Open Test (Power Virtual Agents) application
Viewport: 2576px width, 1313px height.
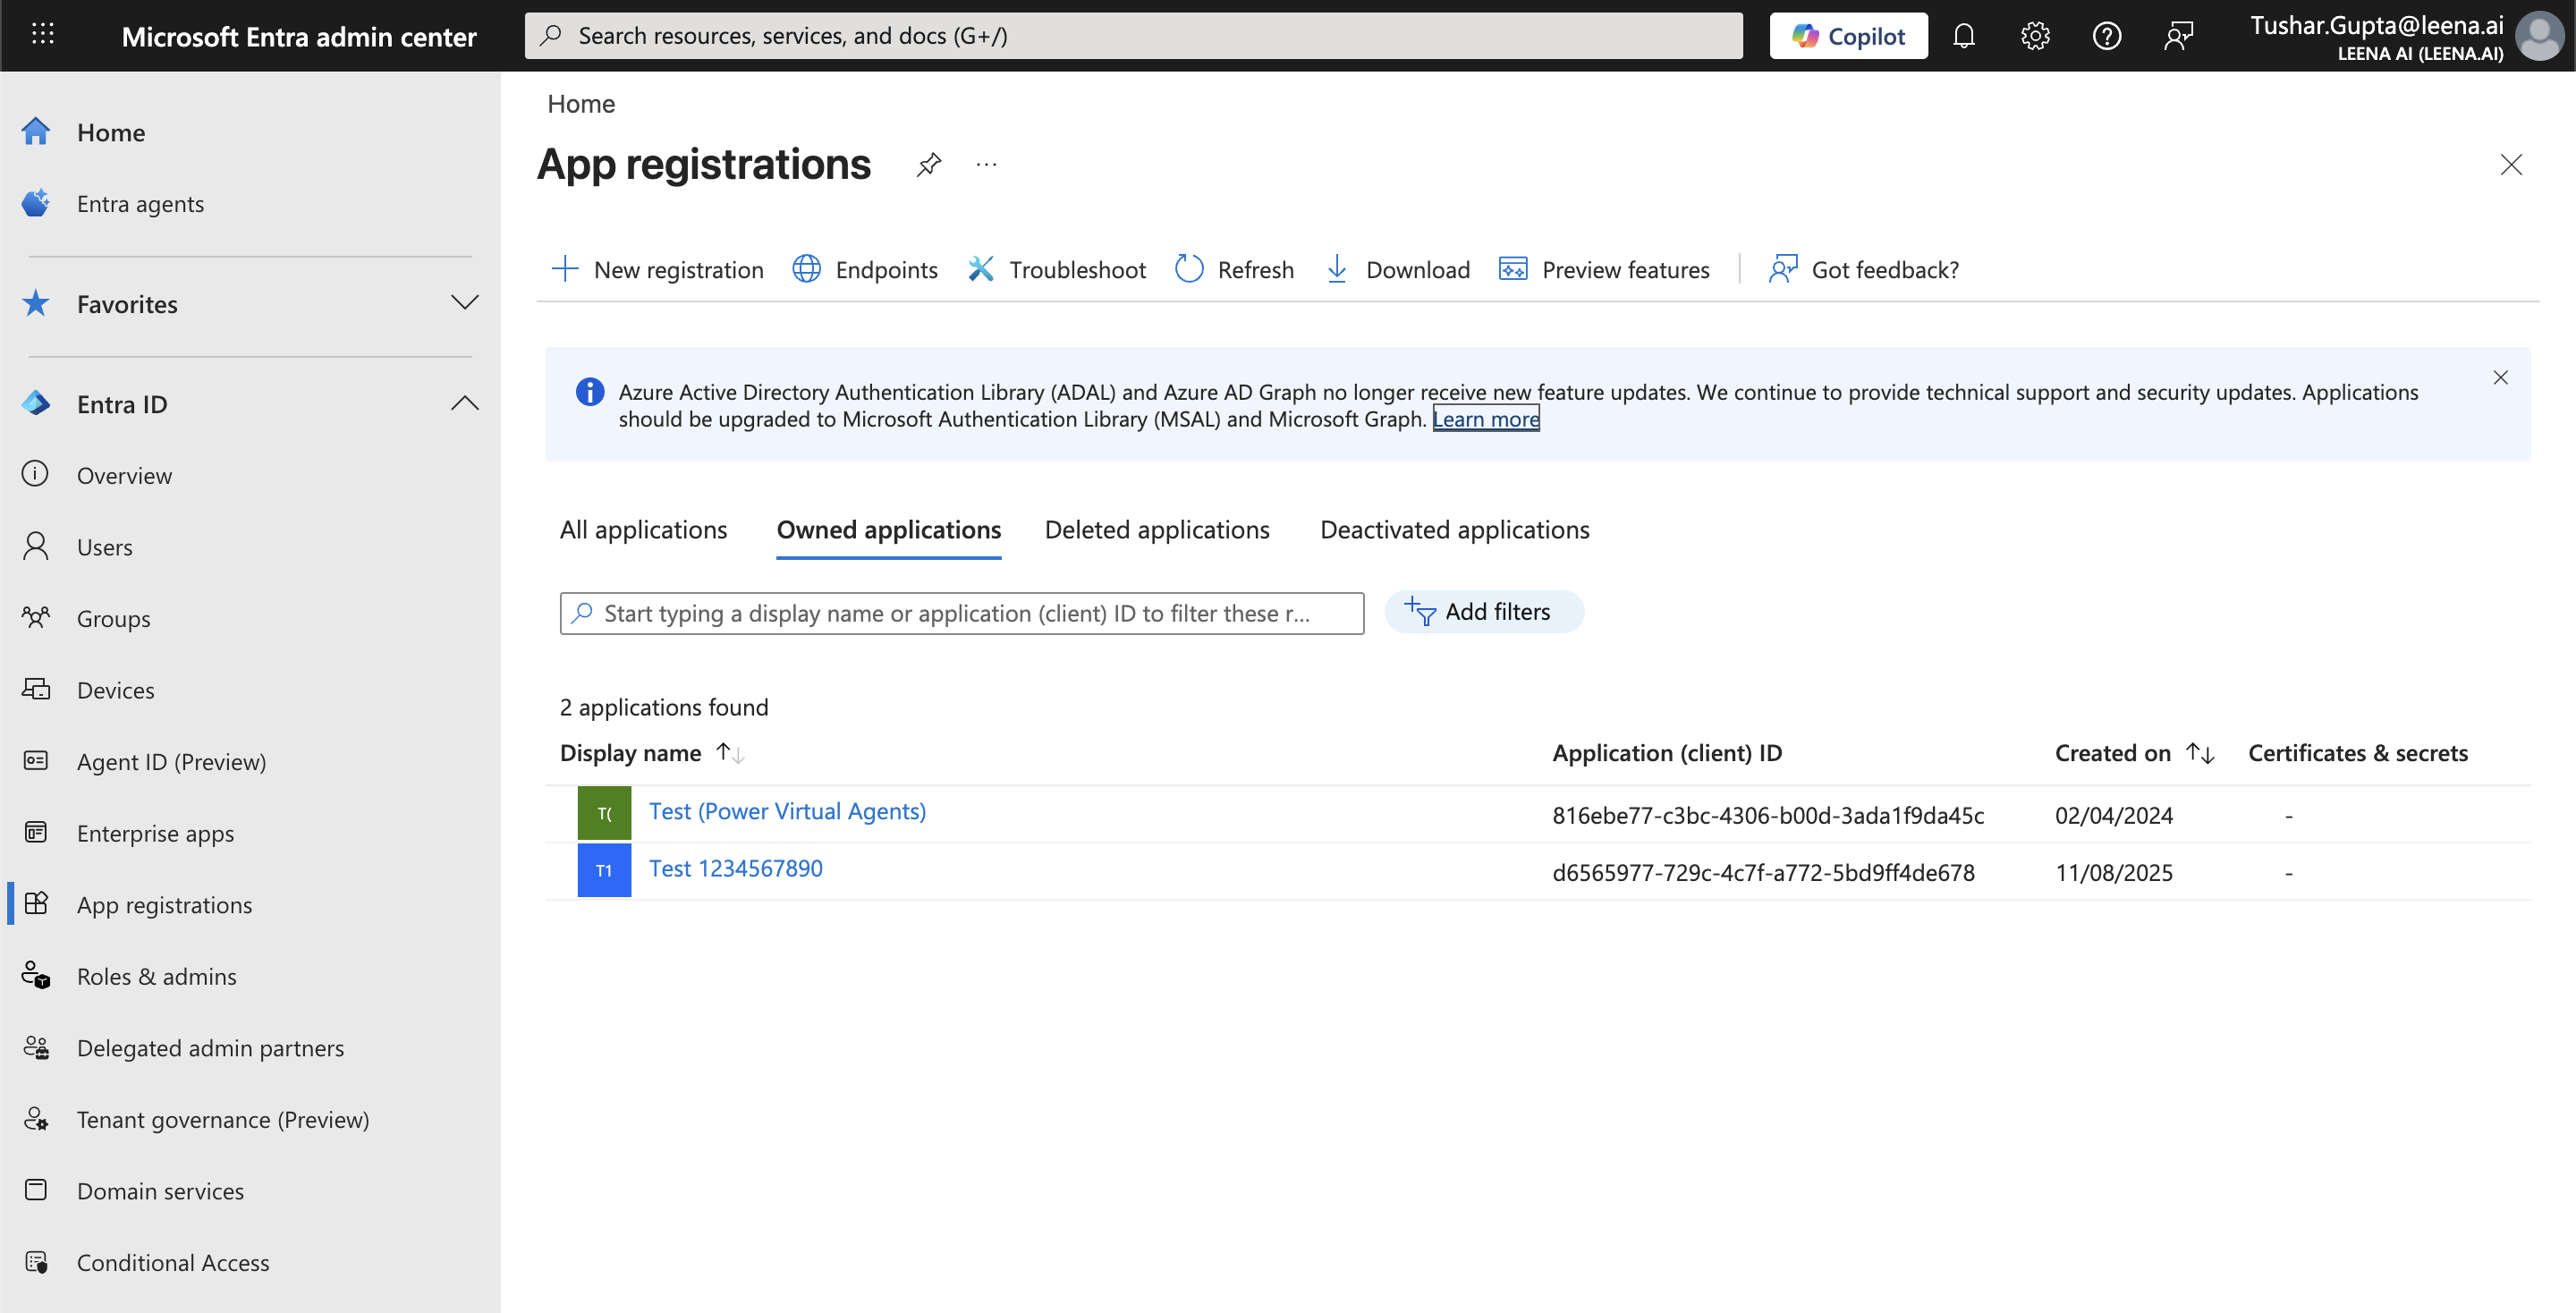pyautogui.click(x=787, y=811)
